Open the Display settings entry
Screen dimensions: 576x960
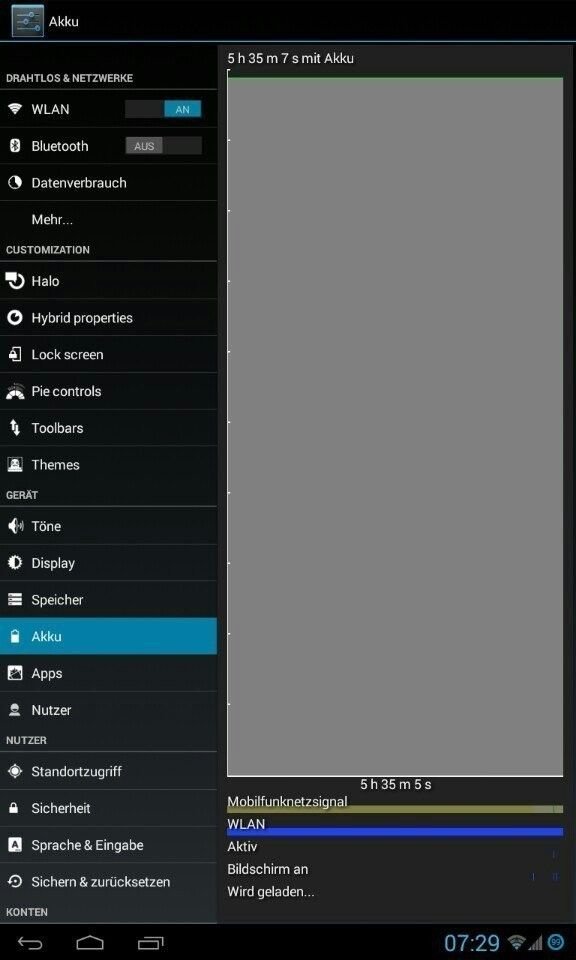point(108,563)
